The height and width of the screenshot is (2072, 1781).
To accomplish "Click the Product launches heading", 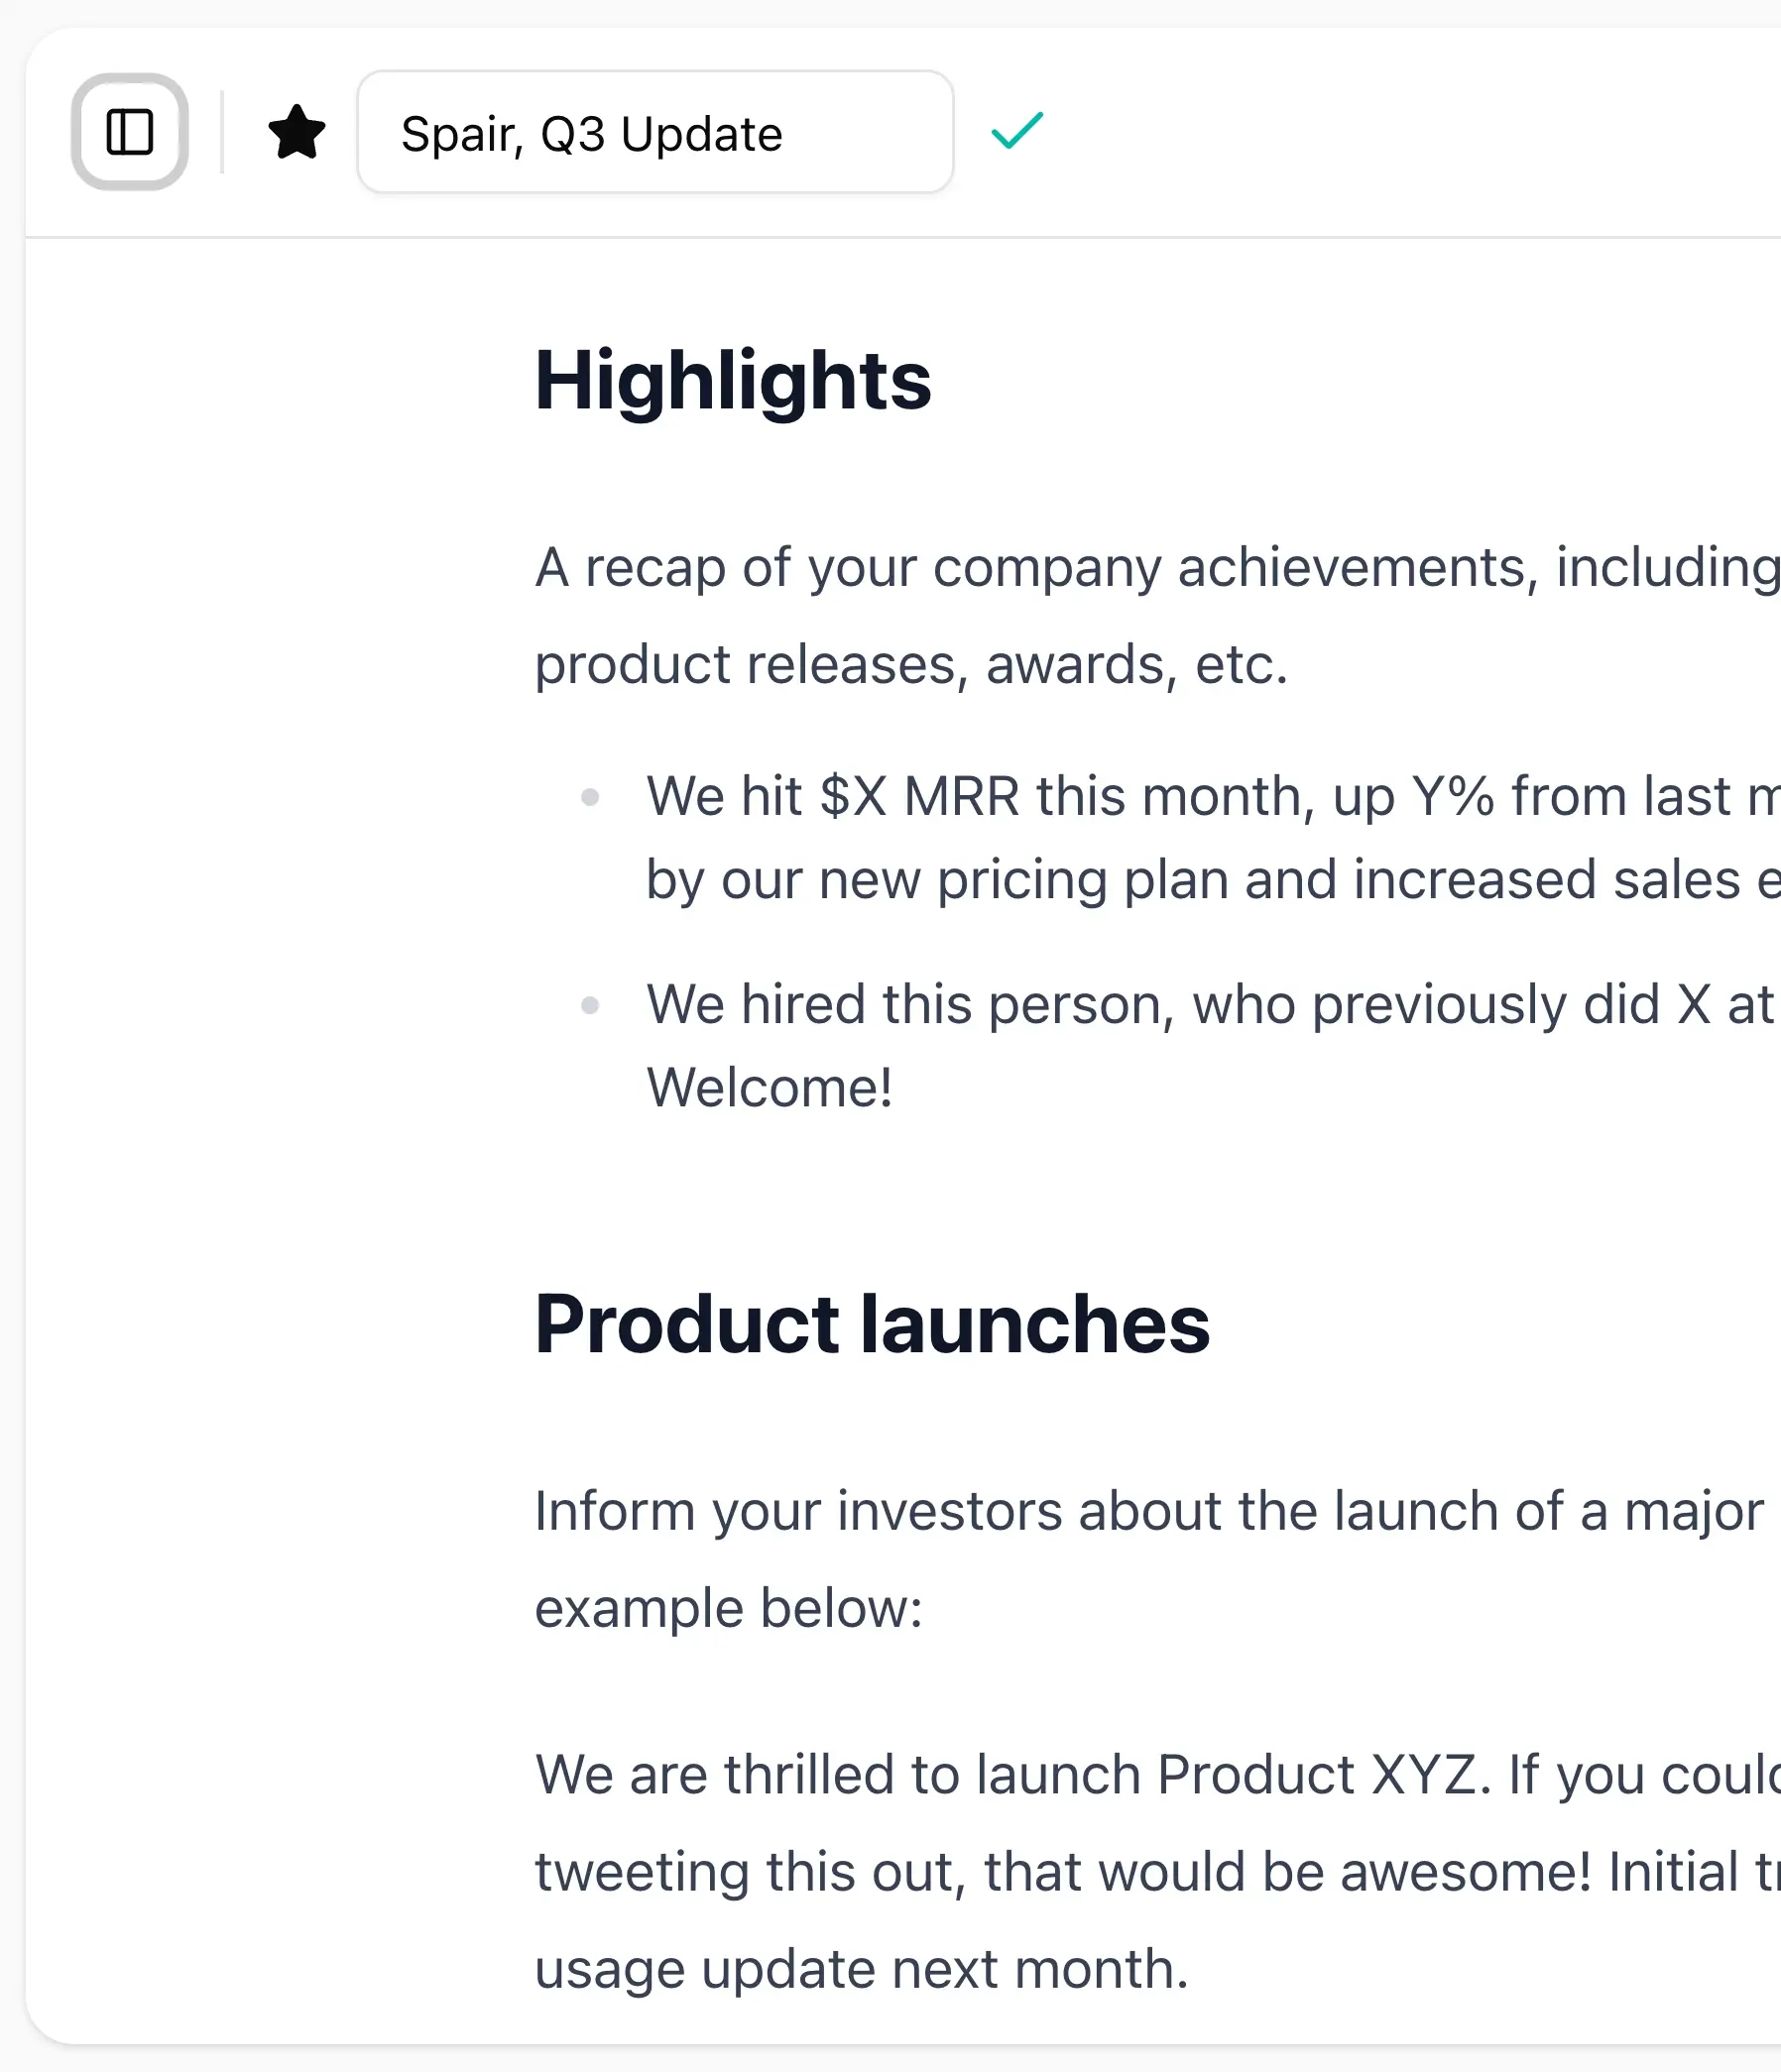I will (x=872, y=1325).
